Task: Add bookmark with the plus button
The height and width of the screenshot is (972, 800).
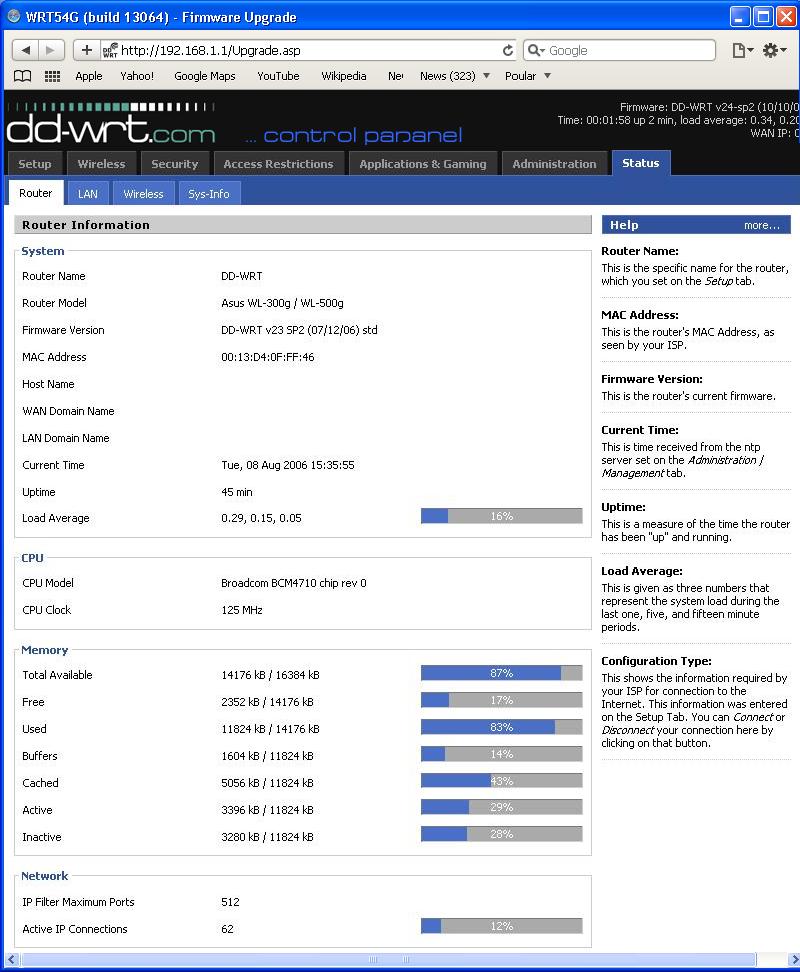Action: coord(87,50)
